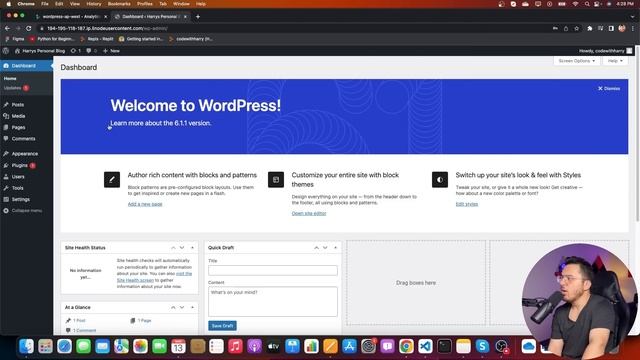The height and width of the screenshot is (360, 640).
Task: Open Replit bookmark
Action: [x=97, y=39]
